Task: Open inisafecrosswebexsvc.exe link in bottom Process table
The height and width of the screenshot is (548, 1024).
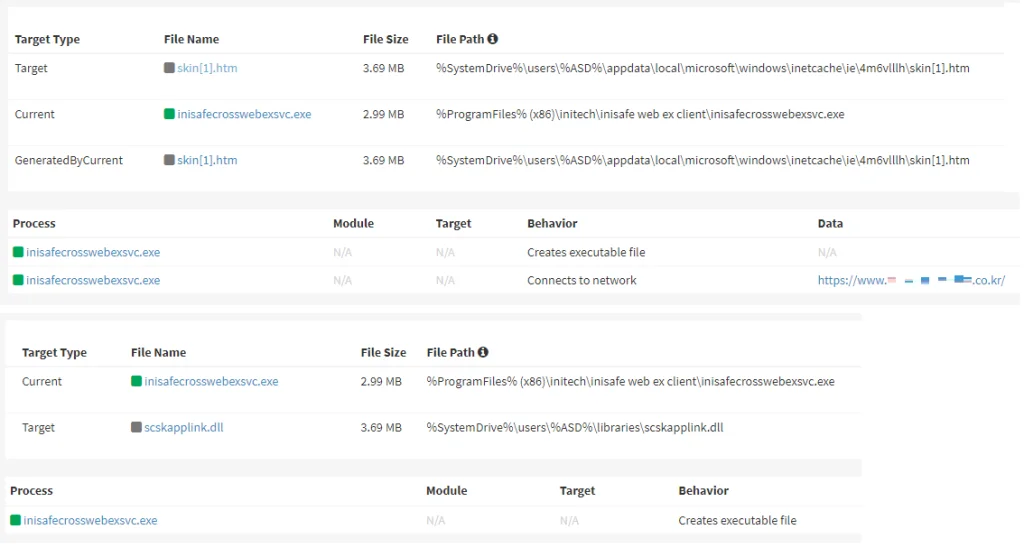Action: pos(90,520)
